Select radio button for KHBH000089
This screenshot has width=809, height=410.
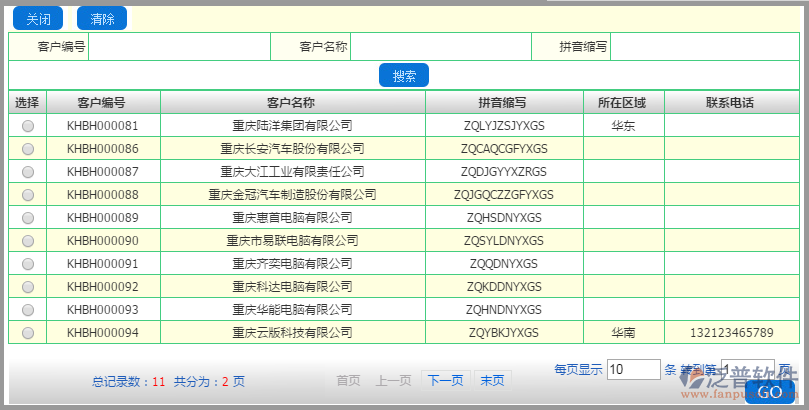click(x=28, y=218)
